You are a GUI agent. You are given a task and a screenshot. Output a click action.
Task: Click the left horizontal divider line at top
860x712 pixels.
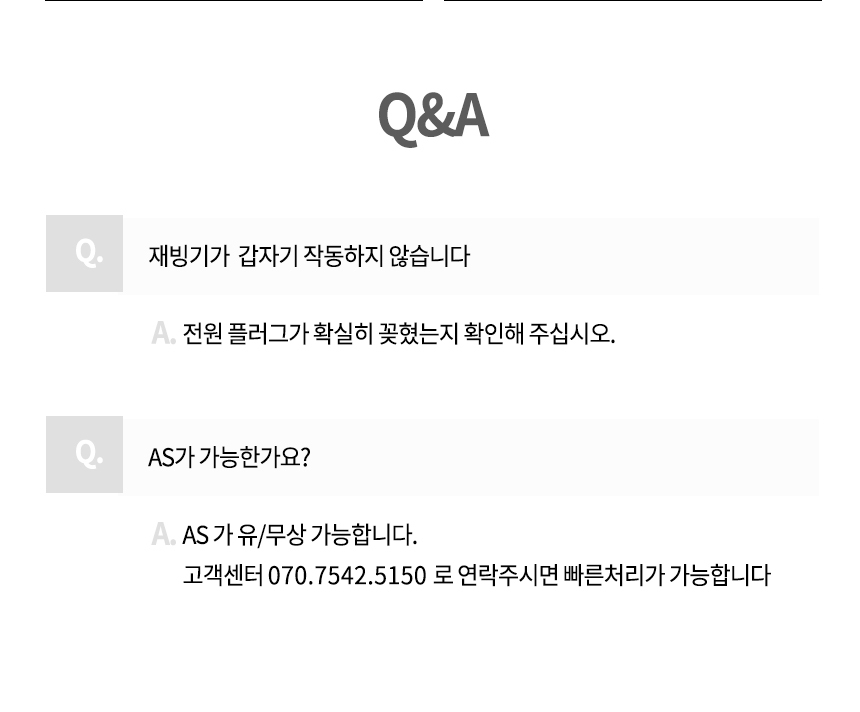pyautogui.click(x=234, y=1)
